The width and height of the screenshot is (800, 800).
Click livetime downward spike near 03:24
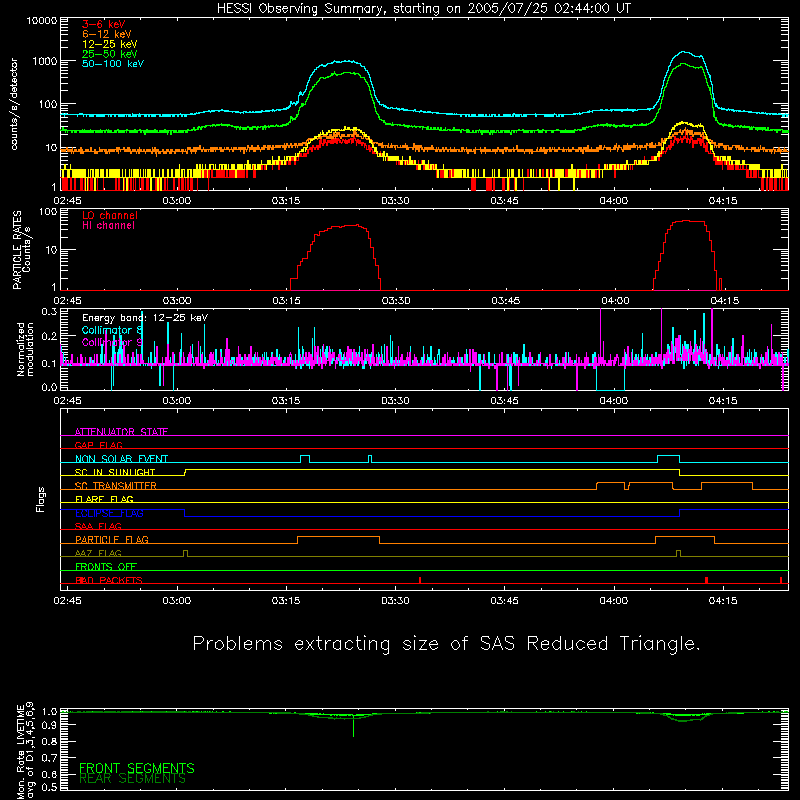click(353, 727)
